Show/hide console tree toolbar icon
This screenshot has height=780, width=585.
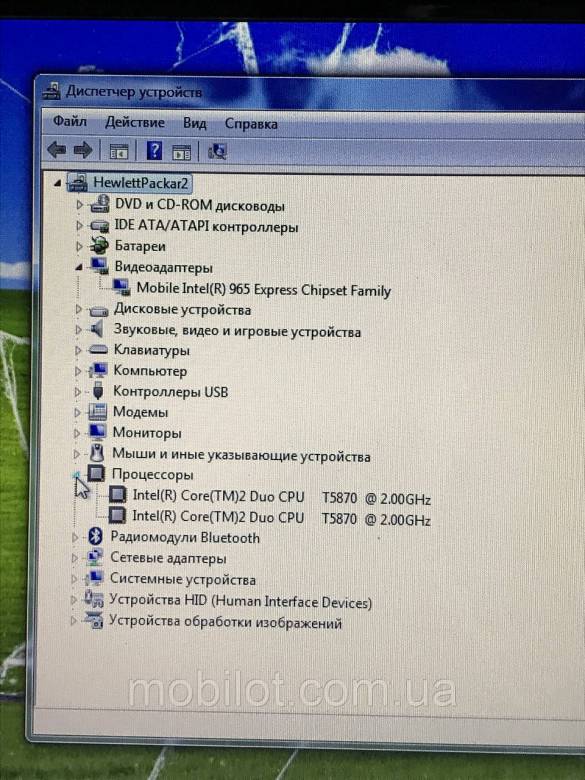118,151
